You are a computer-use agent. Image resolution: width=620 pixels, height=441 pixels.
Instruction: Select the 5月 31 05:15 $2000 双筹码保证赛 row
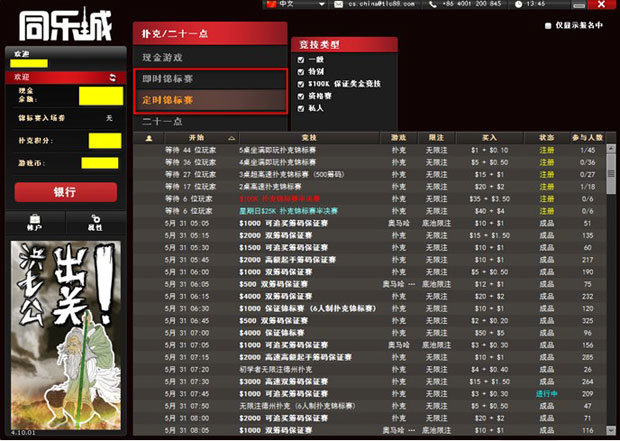(369, 236)
